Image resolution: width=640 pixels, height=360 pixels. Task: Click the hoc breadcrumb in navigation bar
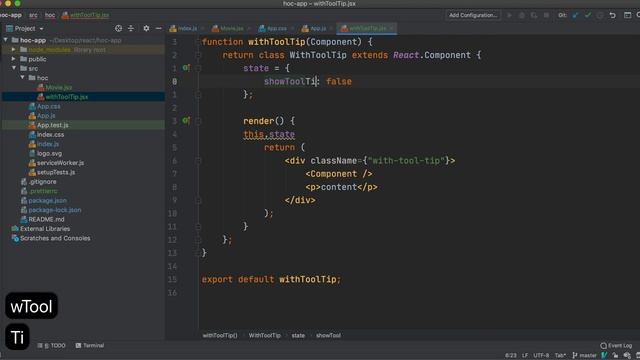[50, 15]
